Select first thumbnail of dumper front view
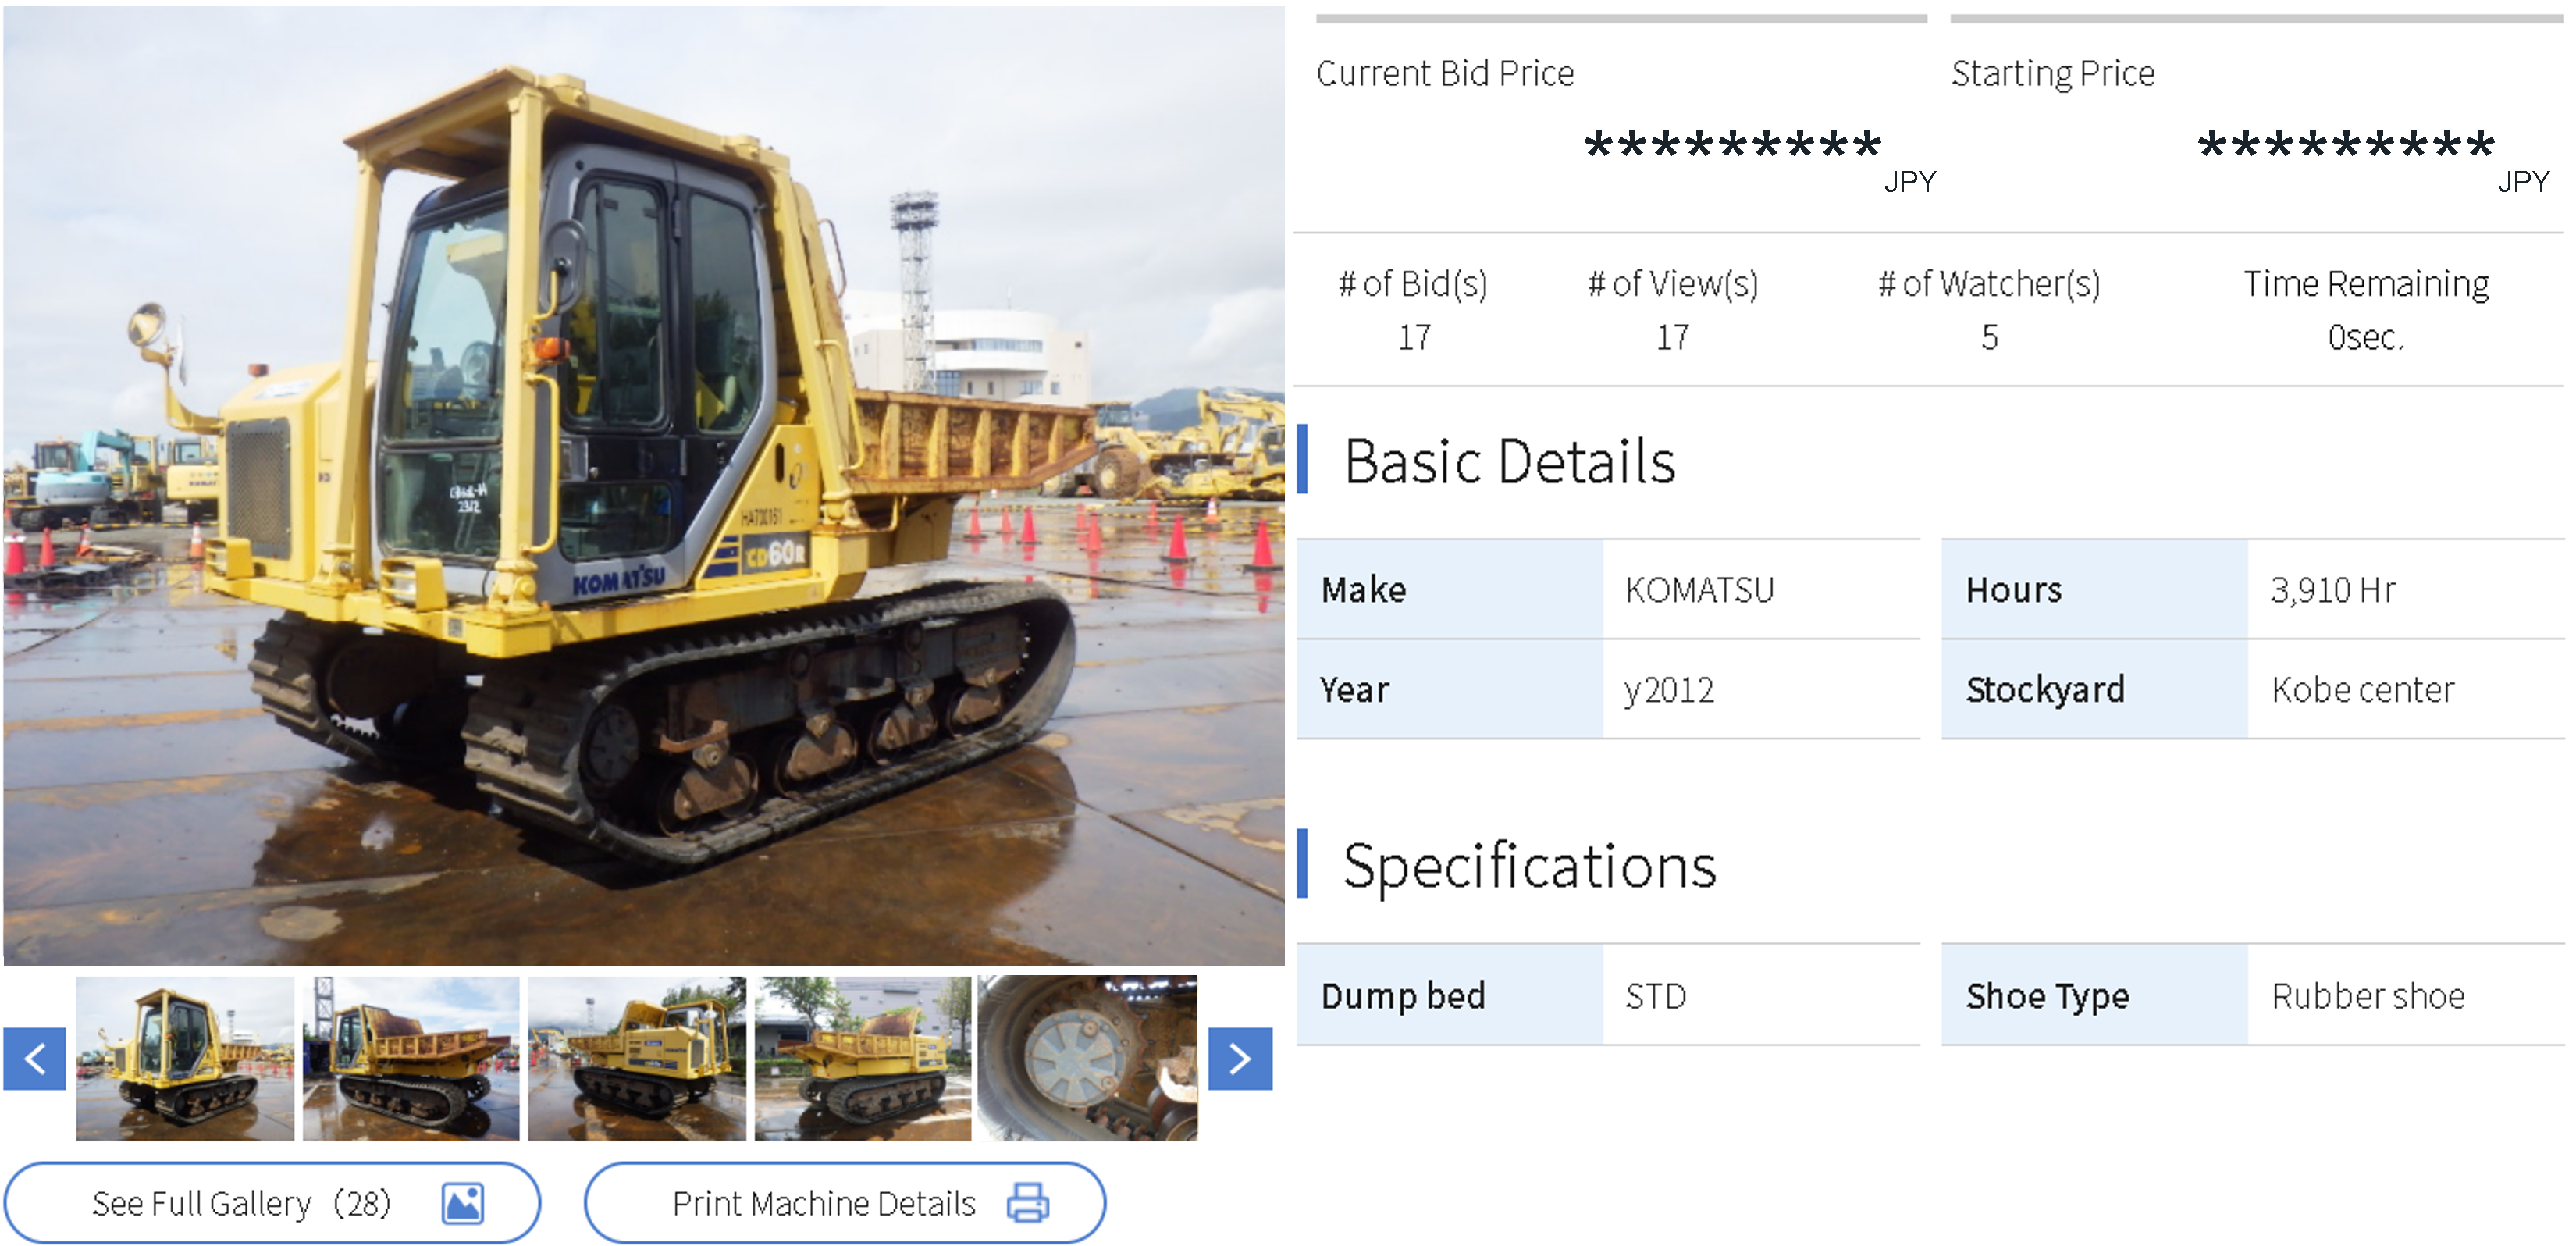This screenshot has width=2576, height=1246. point(185,1059)
